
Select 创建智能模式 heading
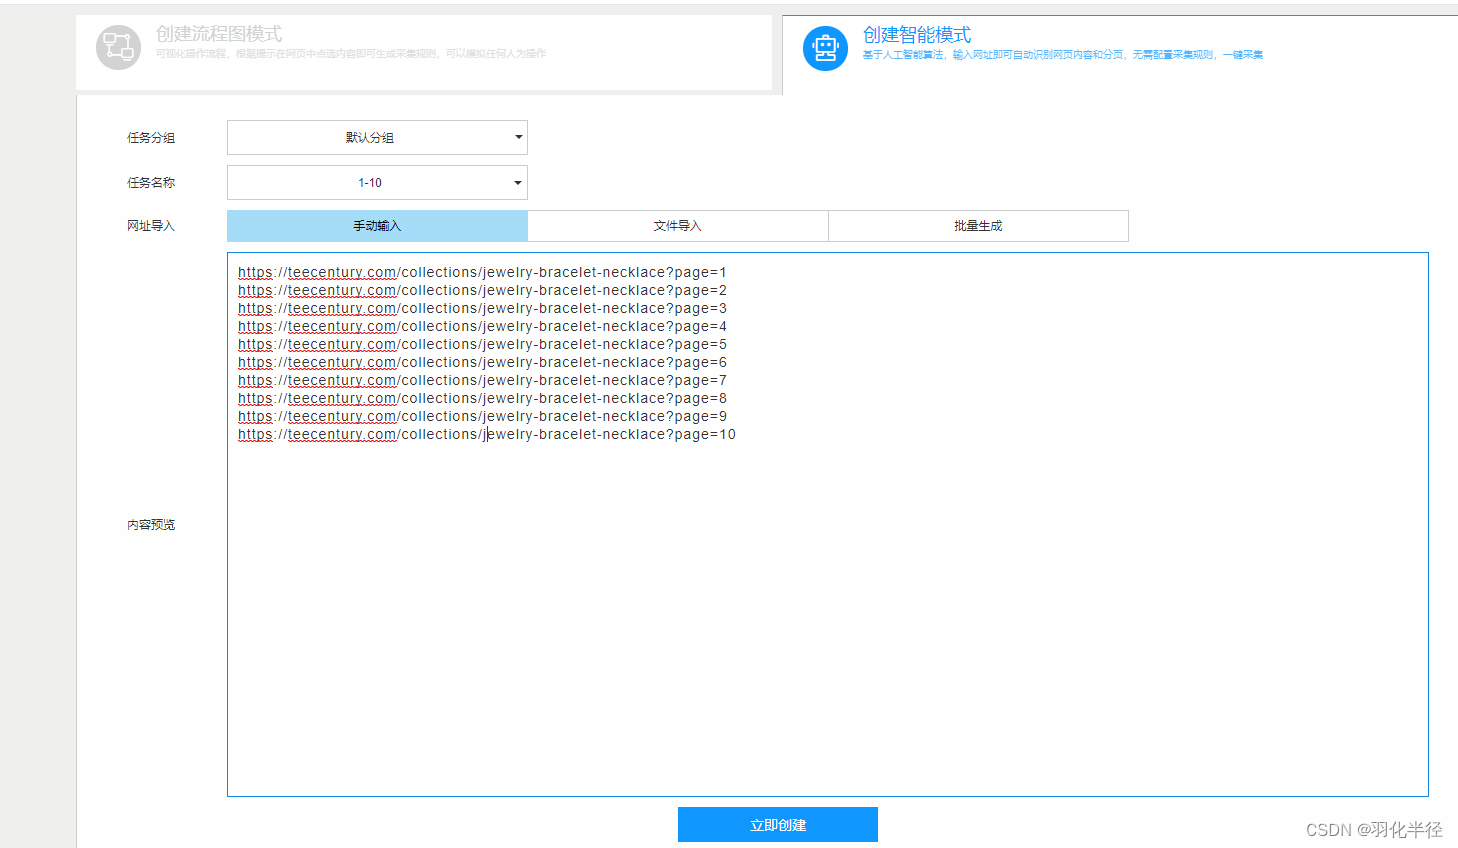917,35
